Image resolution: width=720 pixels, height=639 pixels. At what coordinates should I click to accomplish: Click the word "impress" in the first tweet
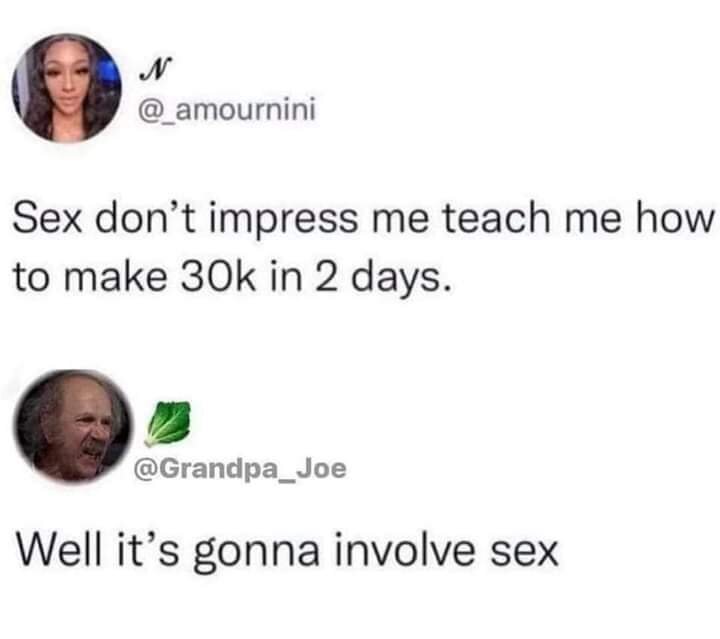pos(283,220)
